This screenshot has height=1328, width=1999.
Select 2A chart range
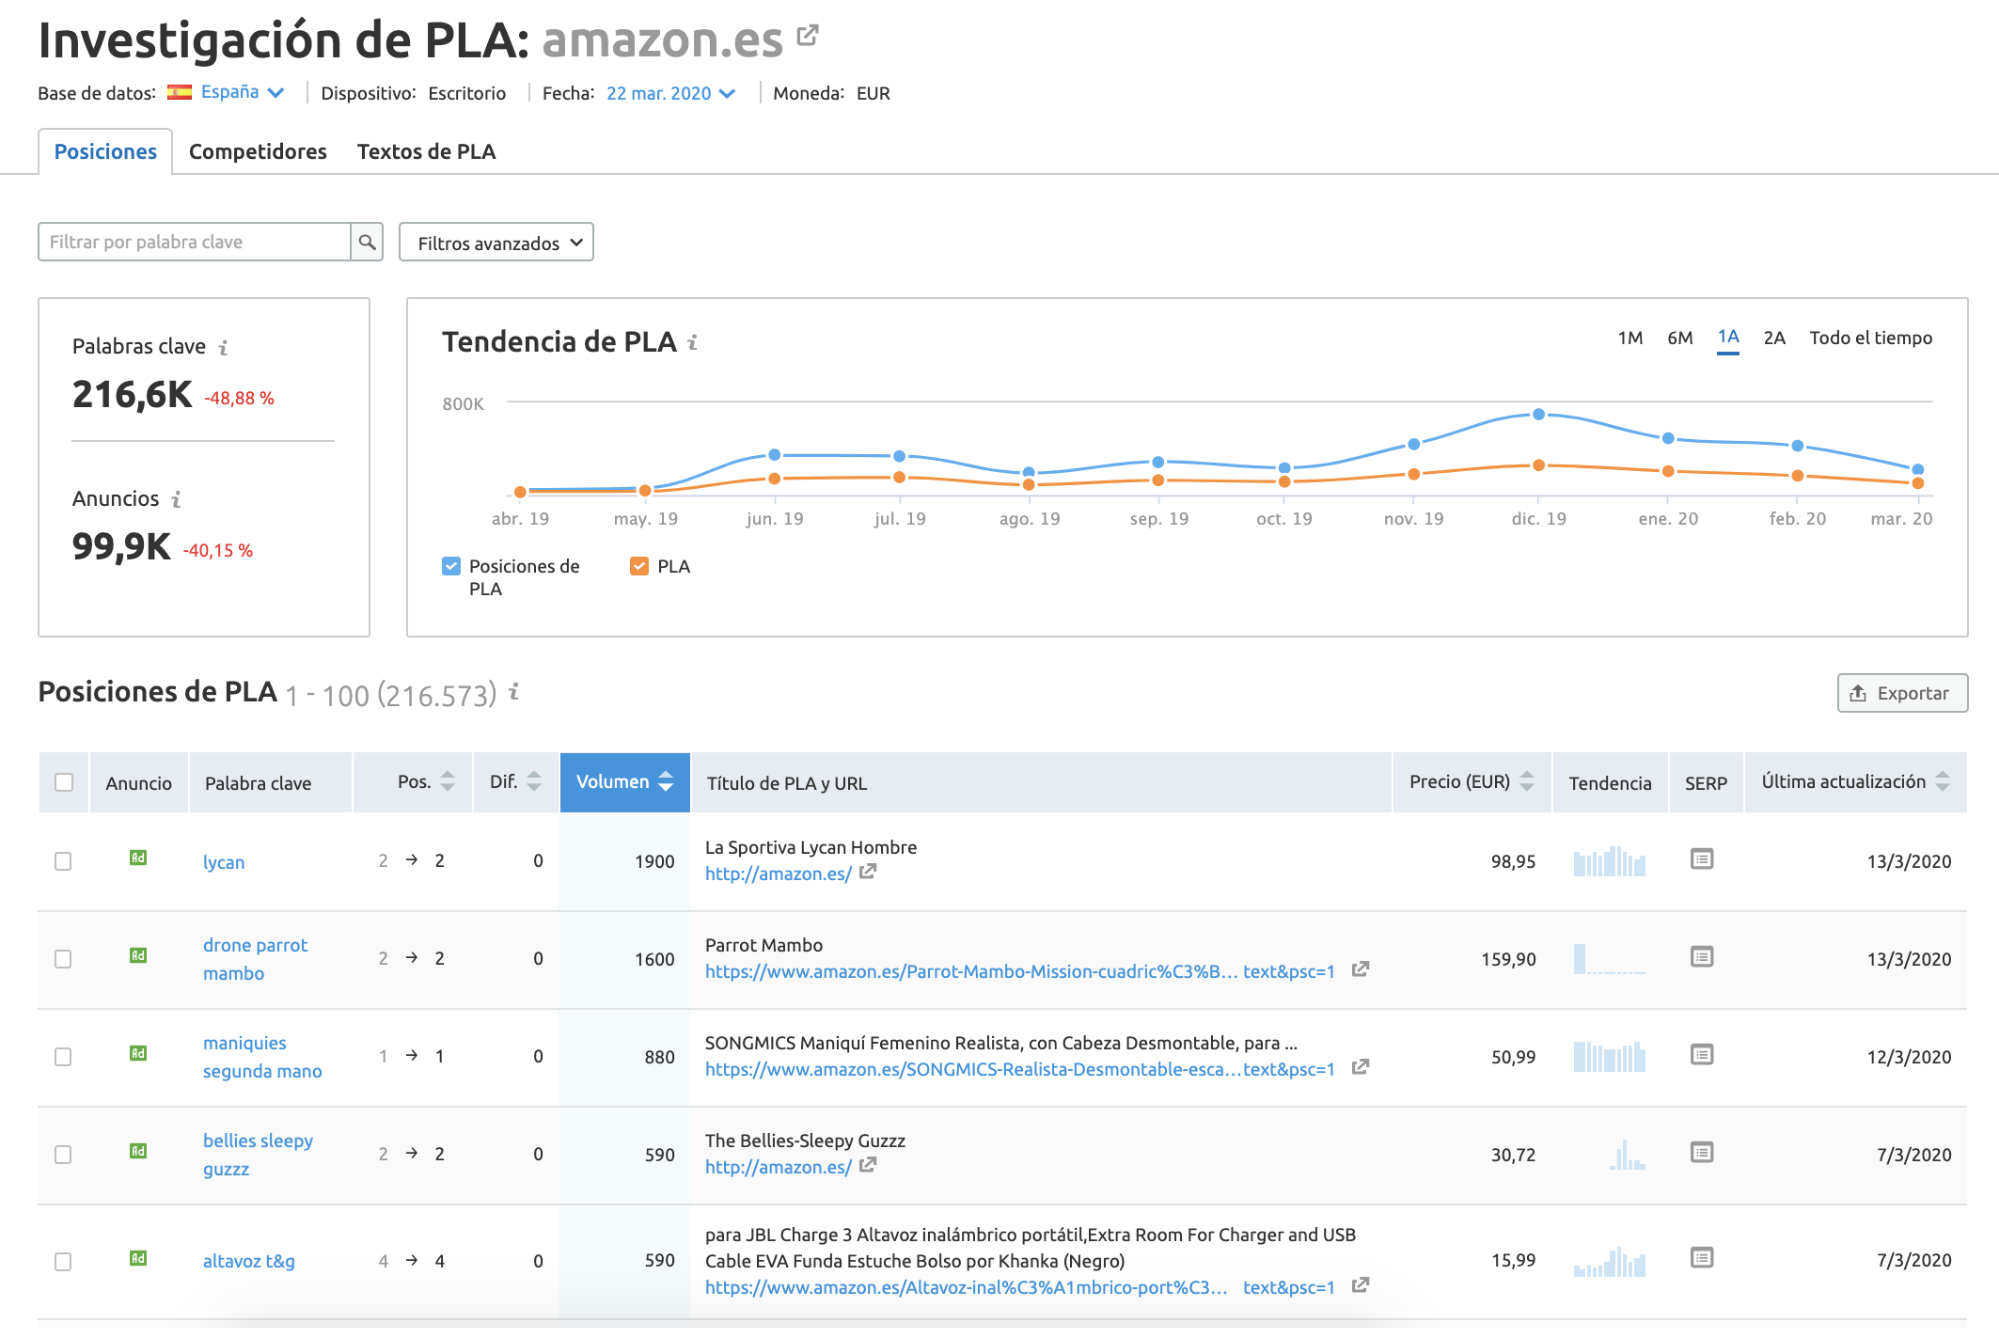click(x=1774, y=338)
